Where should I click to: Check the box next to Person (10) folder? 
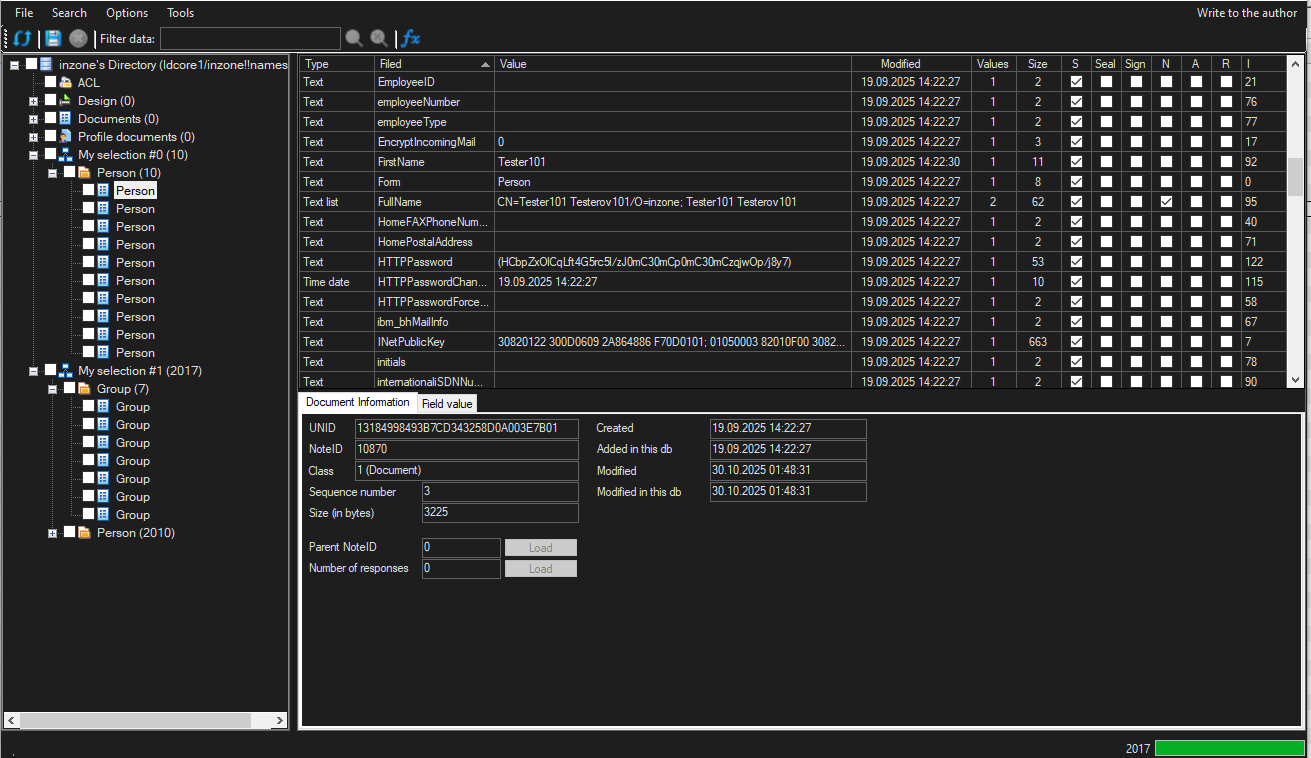(x=71, y=172)
